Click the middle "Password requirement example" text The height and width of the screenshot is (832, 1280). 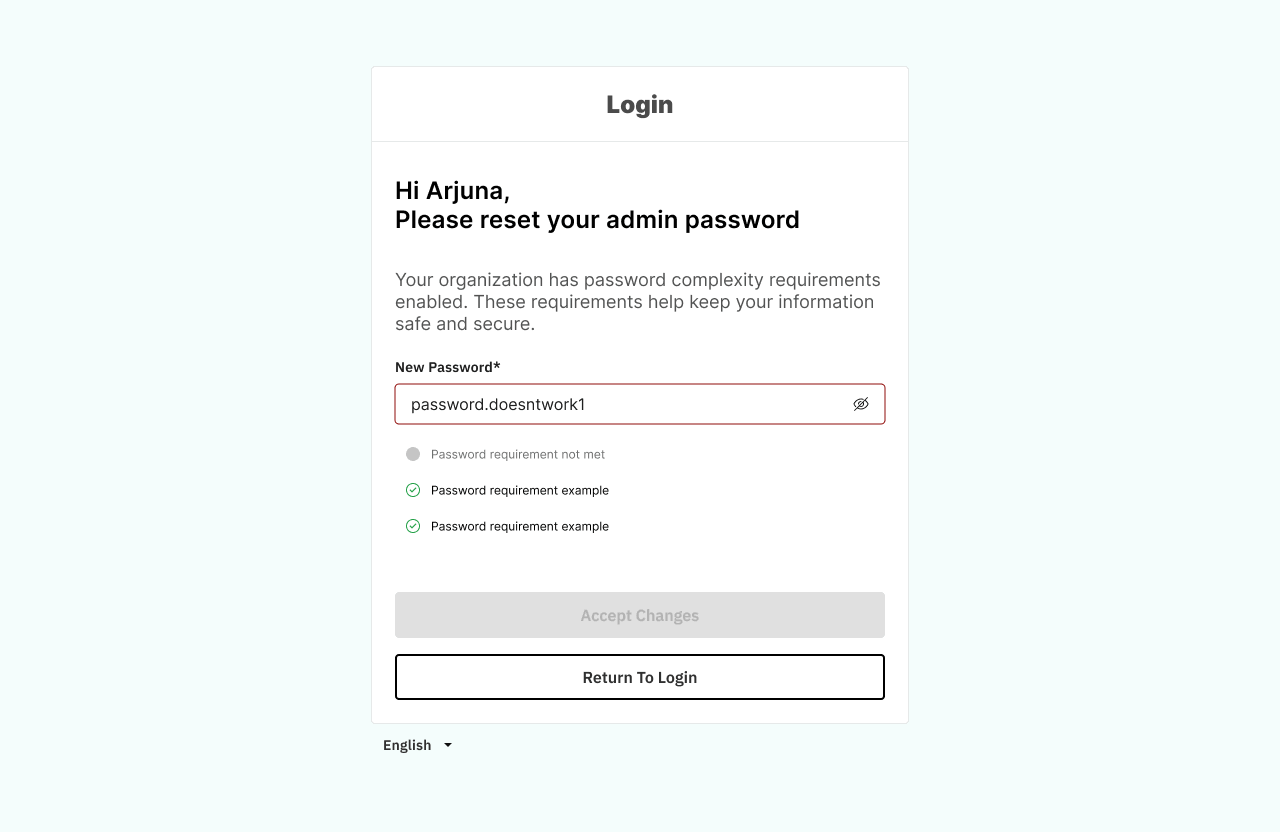pyautogui.click(x=519, y=490)
